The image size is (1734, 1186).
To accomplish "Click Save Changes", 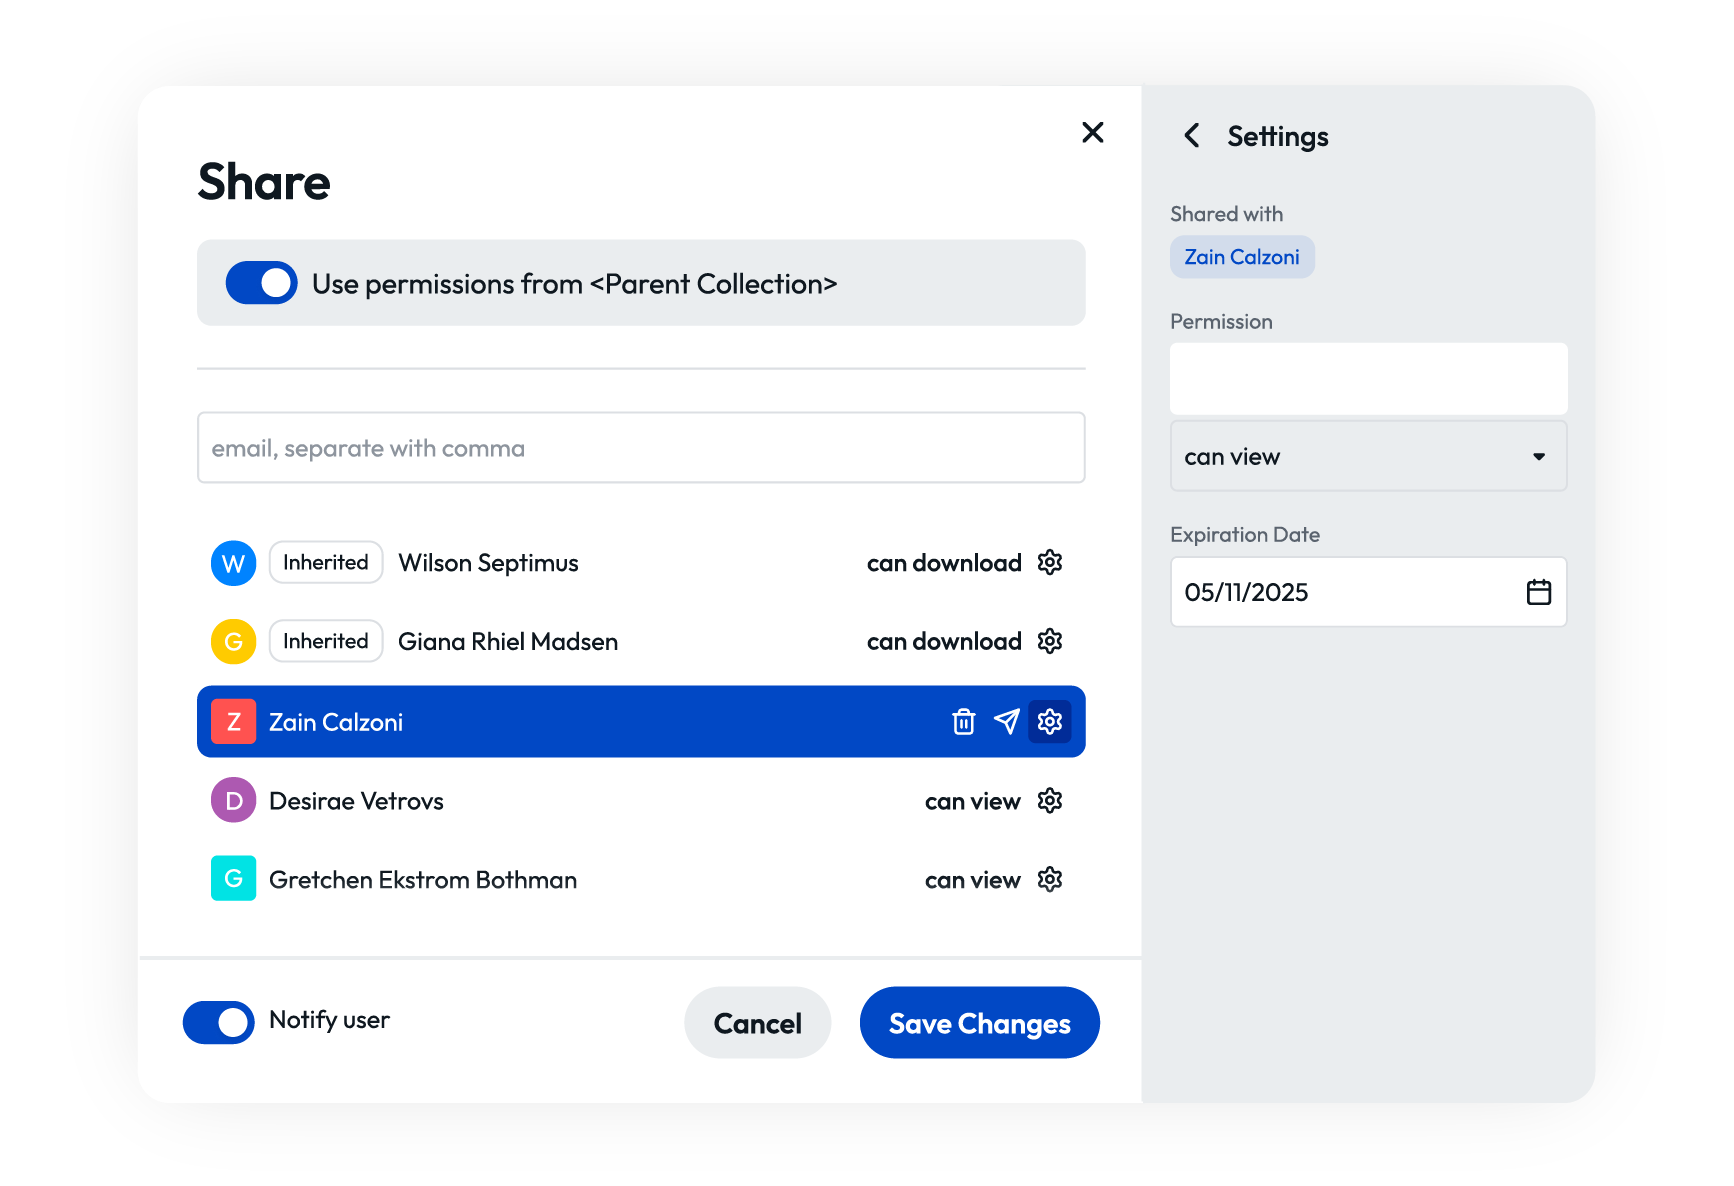I will pos(979,1023).
